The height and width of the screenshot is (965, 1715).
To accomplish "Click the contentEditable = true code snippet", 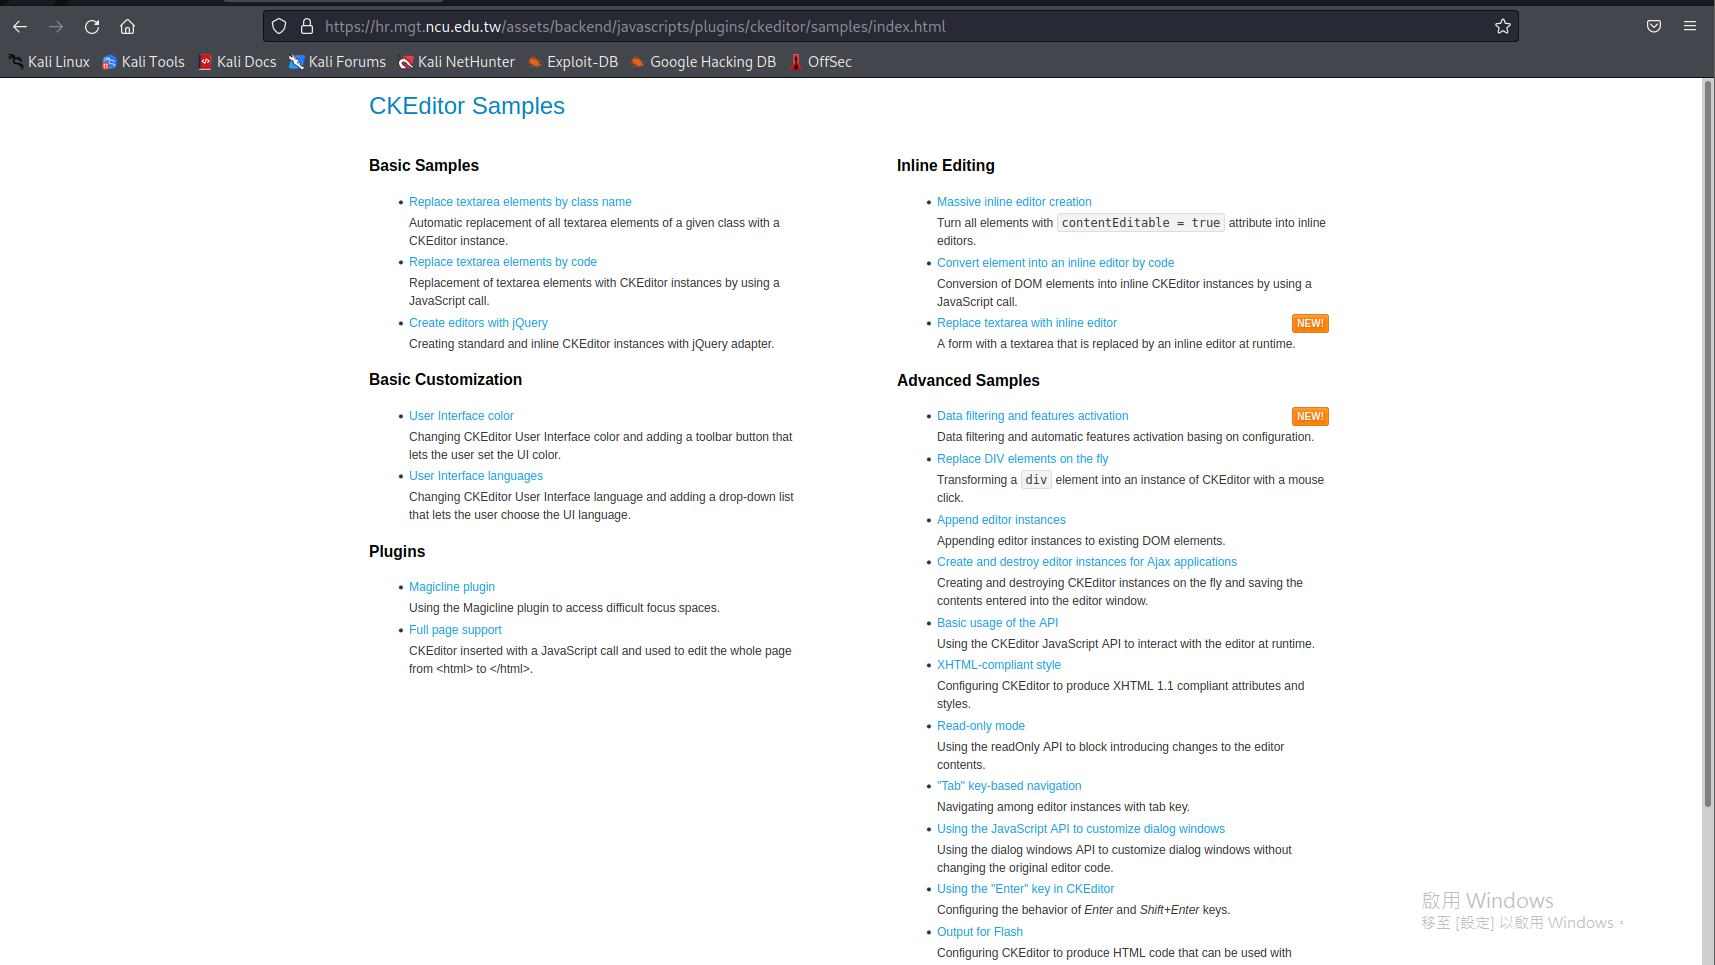I will pos(1141,223).
